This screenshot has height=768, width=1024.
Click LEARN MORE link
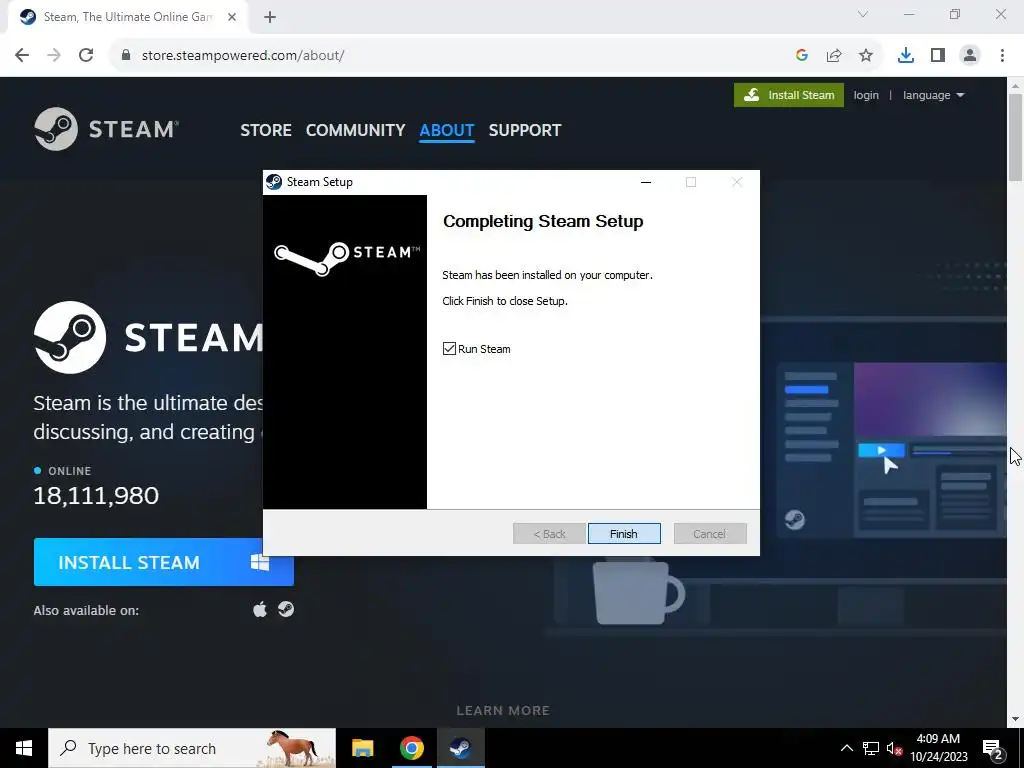(x=503, y=711)
